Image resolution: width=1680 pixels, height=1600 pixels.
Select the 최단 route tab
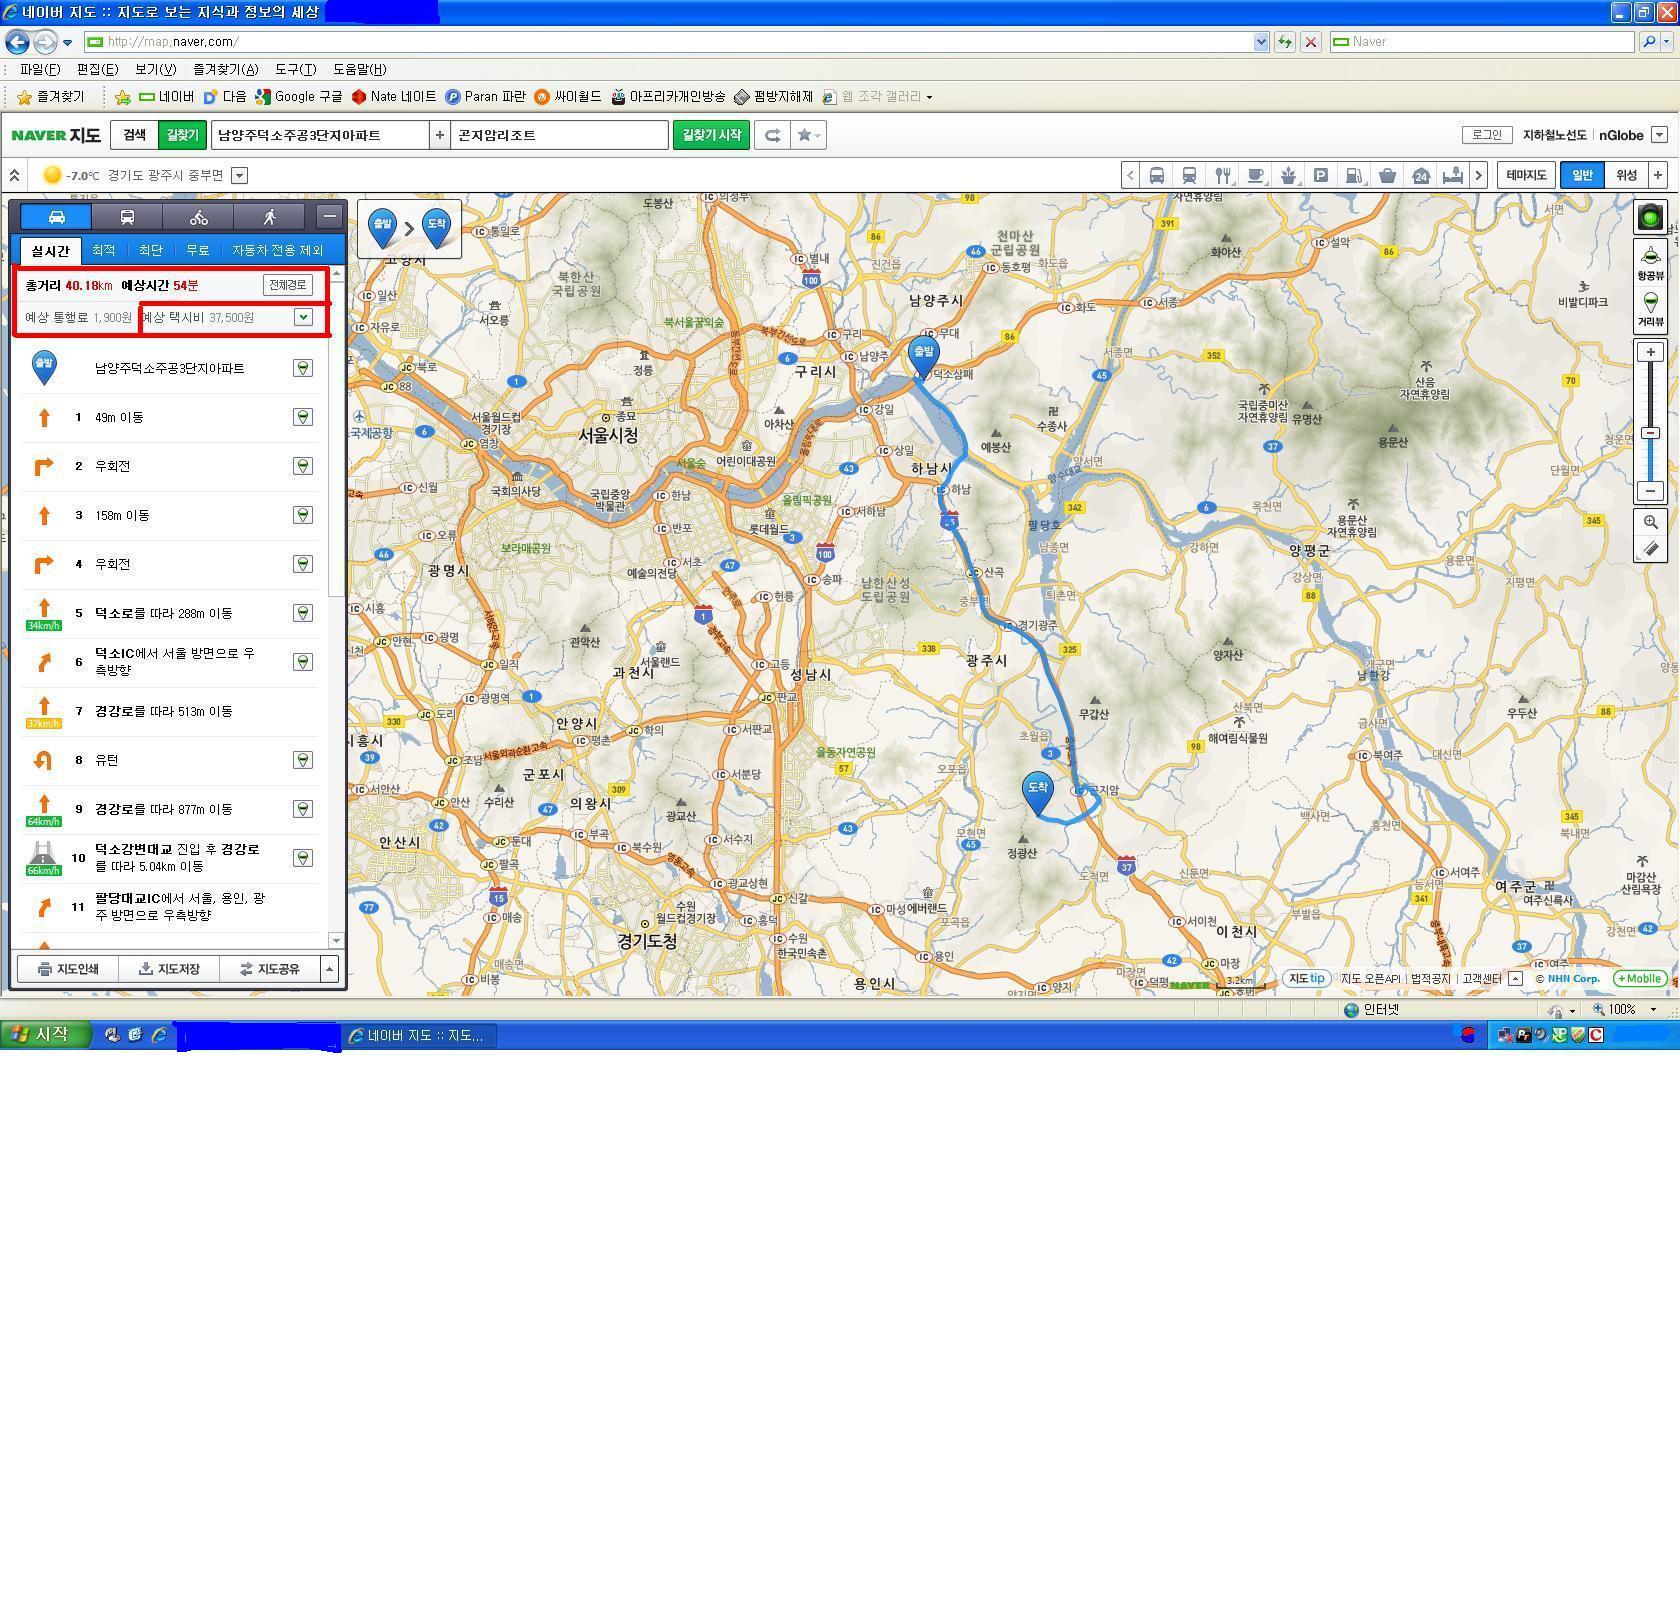[x=150, y=250]
